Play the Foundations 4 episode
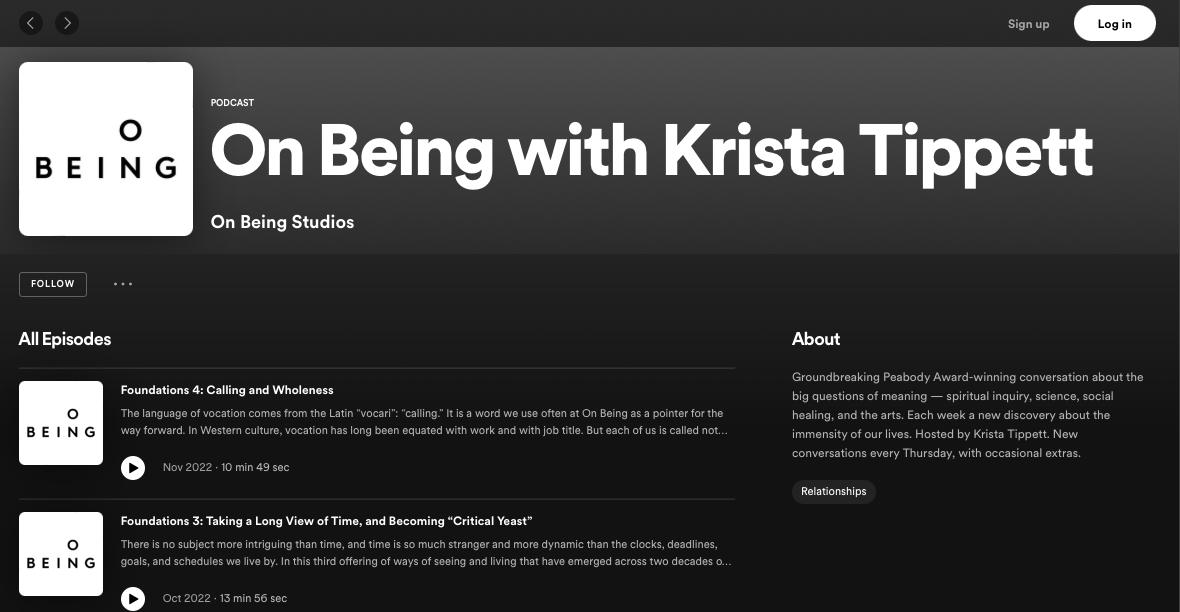The image size is (1180, 612). pos(133,468)
